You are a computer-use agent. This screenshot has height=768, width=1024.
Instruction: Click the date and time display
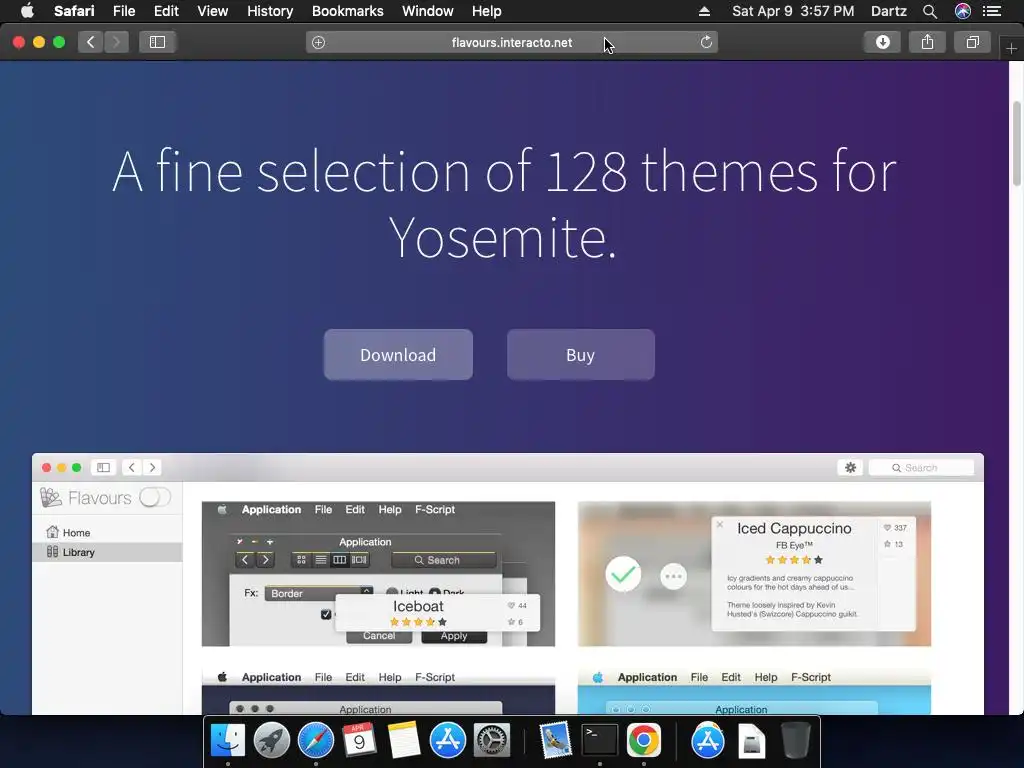coord(793,11)
